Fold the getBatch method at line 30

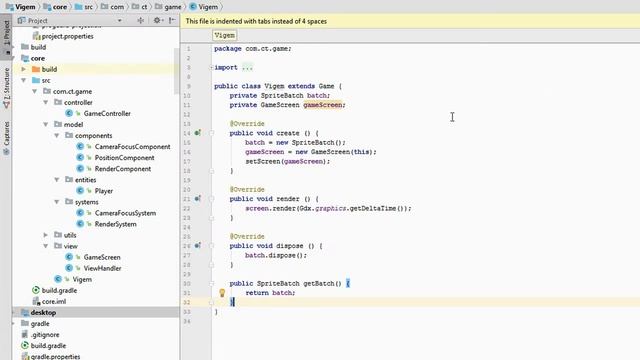[211, 283]
